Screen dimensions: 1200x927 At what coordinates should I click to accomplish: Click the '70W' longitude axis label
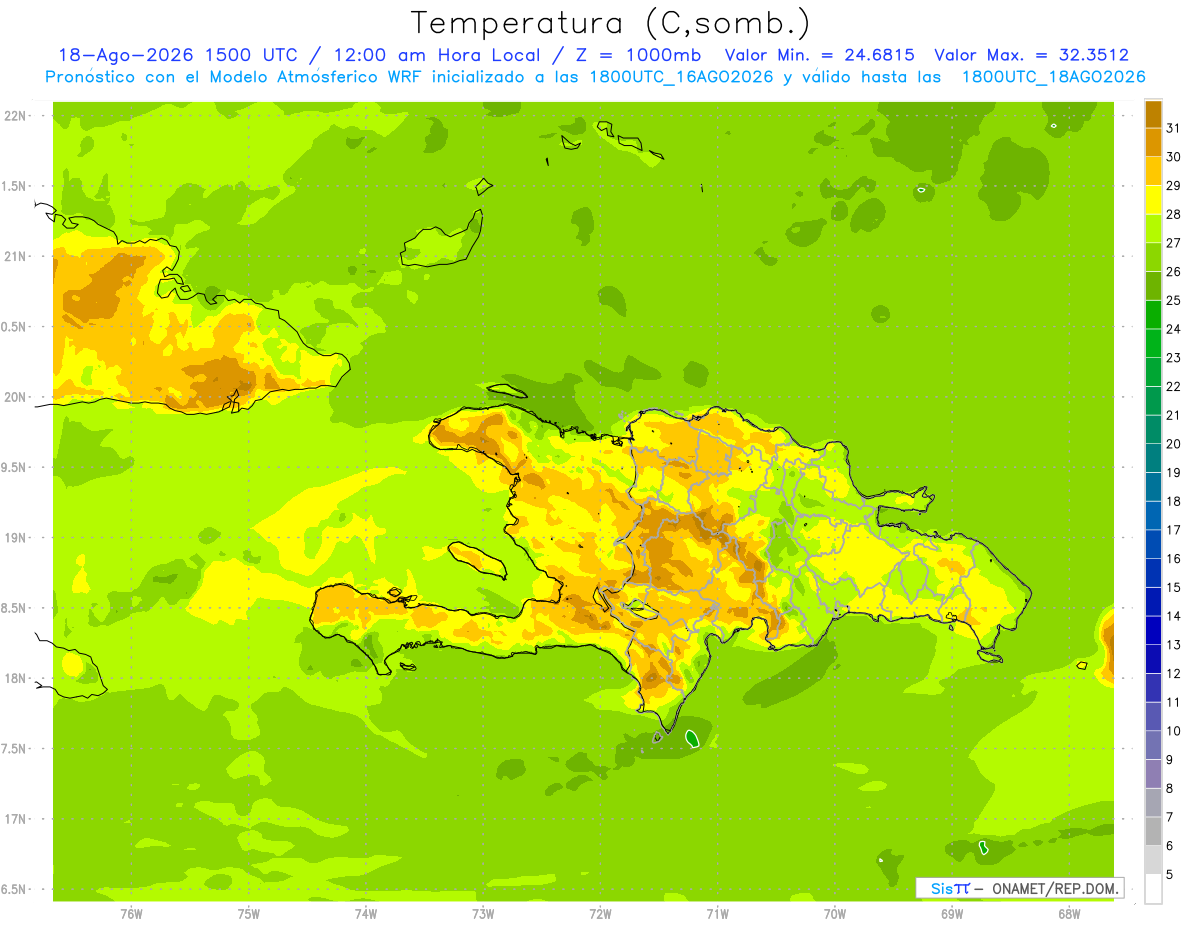835,913
